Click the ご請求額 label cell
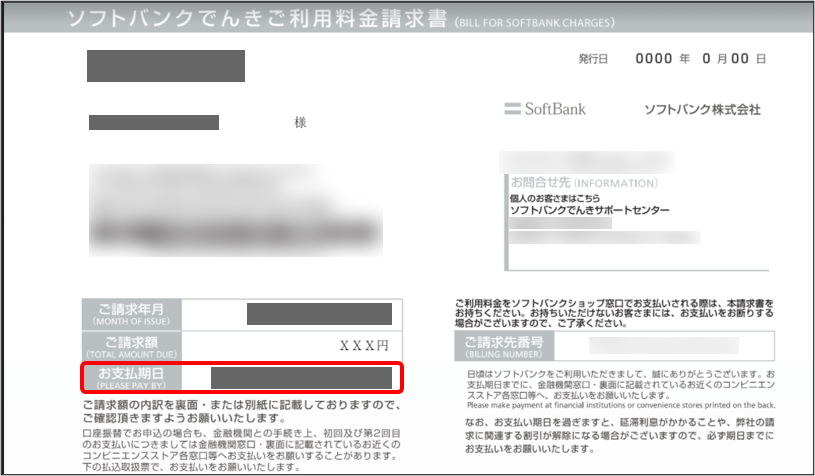 pyautogui.click(x=132, y=347)
